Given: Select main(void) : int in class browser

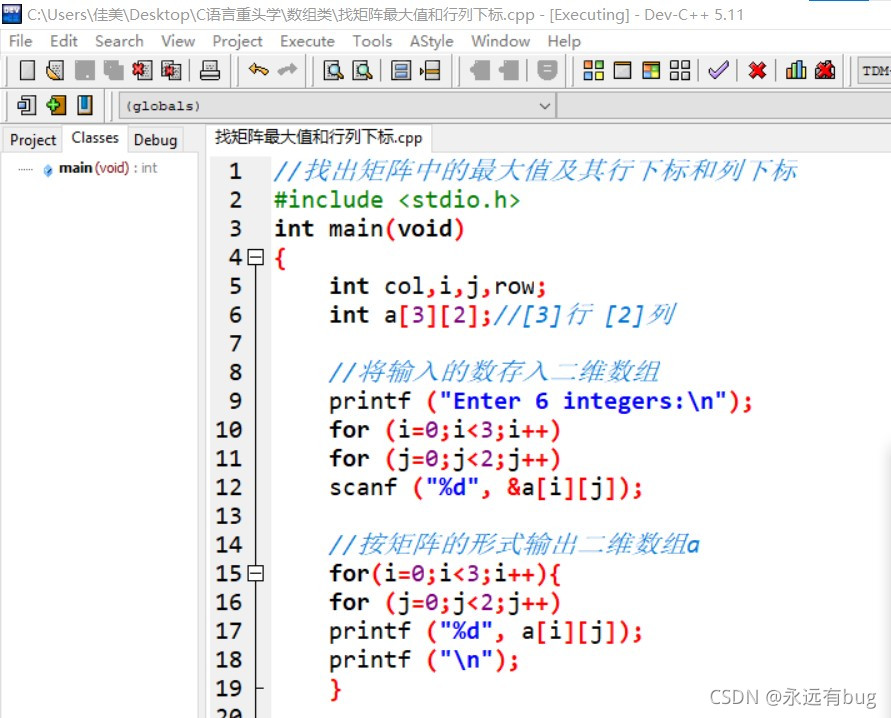Looking at the screenshot, I should 108,168.
